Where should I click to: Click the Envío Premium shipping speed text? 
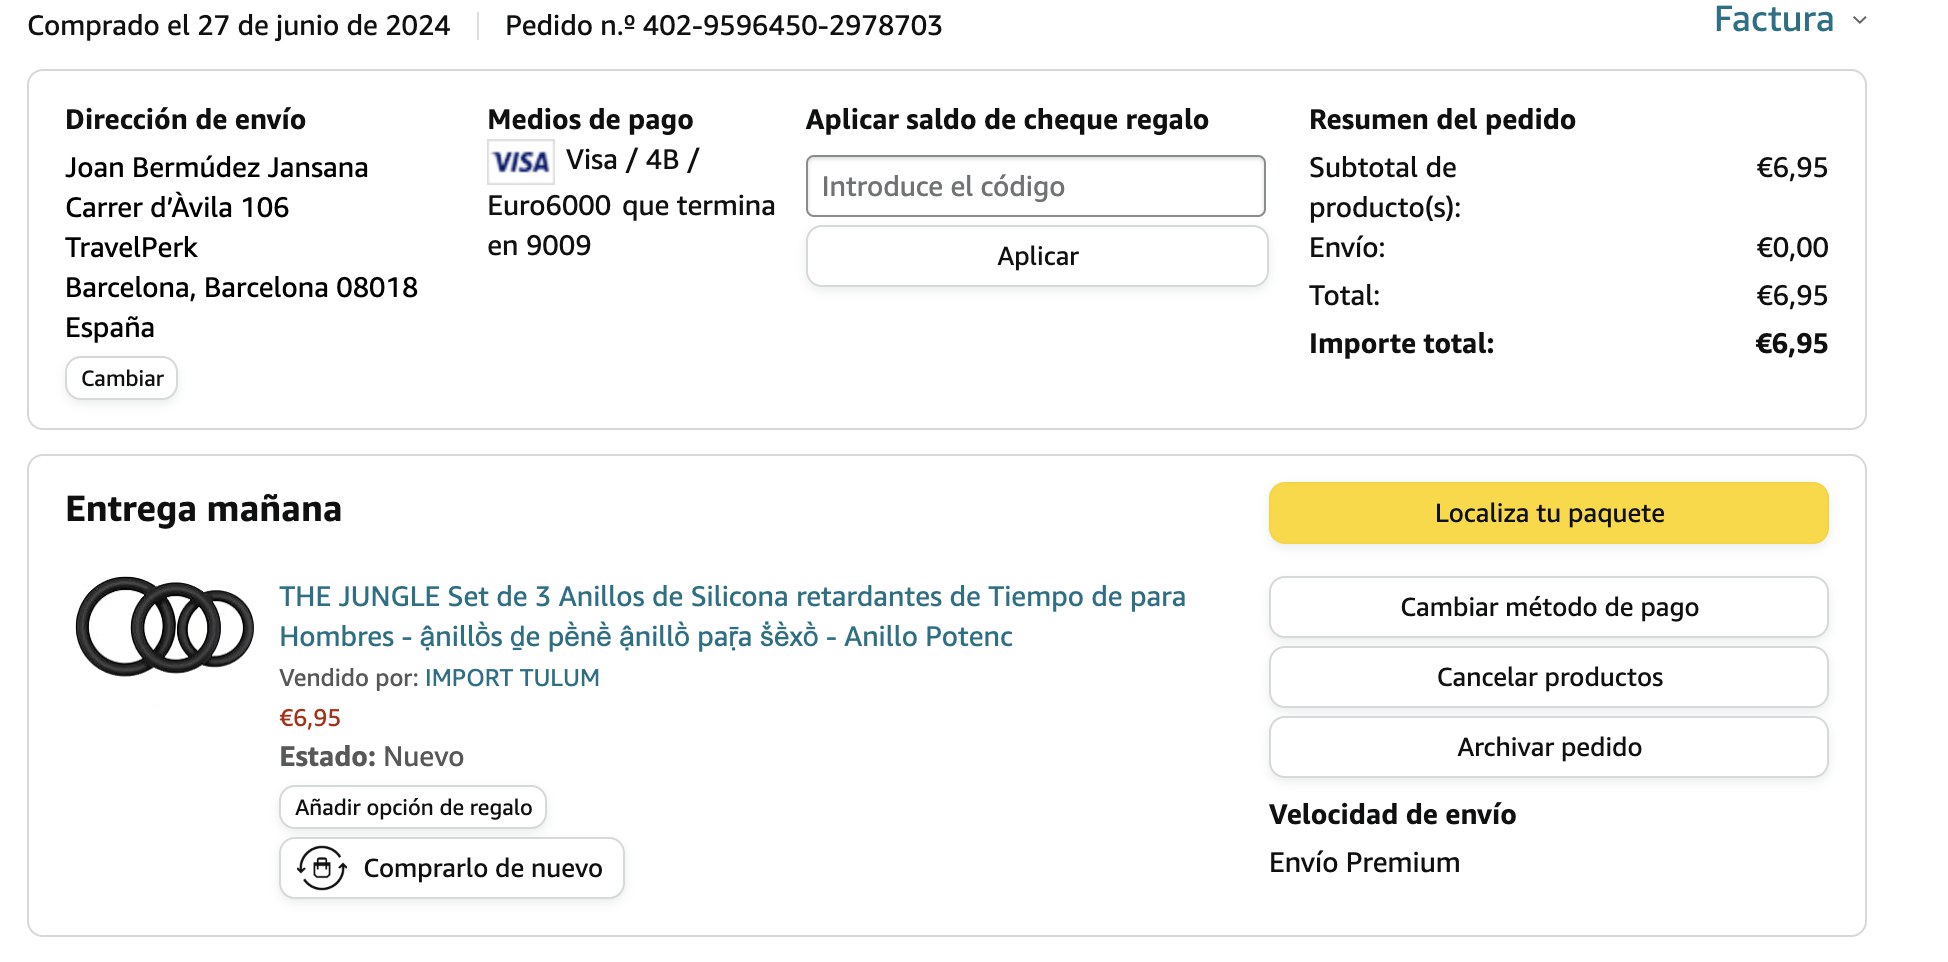[1364, 863]
